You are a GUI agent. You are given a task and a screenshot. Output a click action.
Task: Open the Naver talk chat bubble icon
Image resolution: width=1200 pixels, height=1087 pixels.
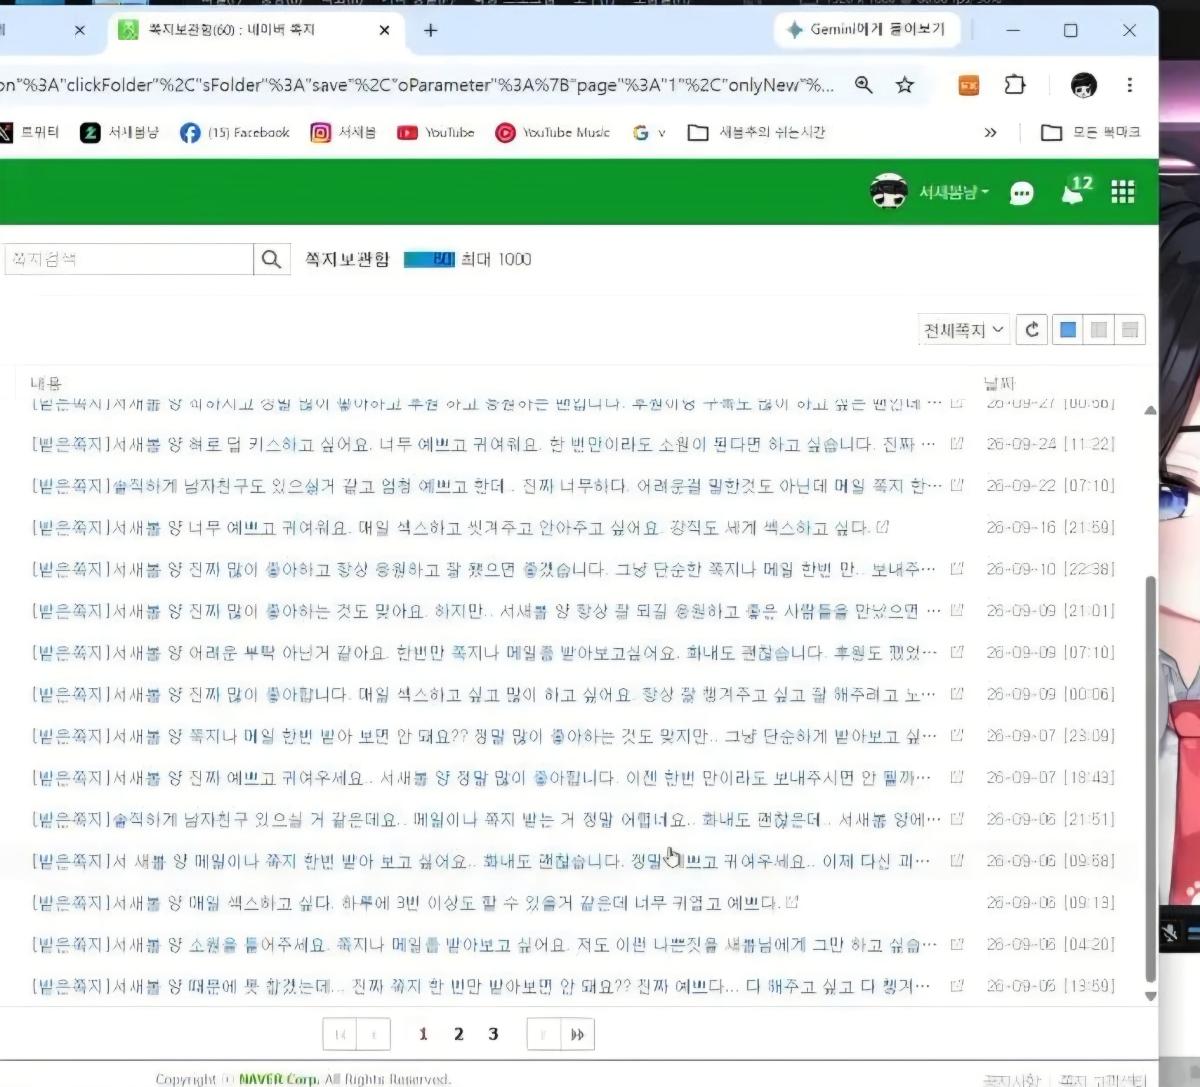click(1021, 193)
